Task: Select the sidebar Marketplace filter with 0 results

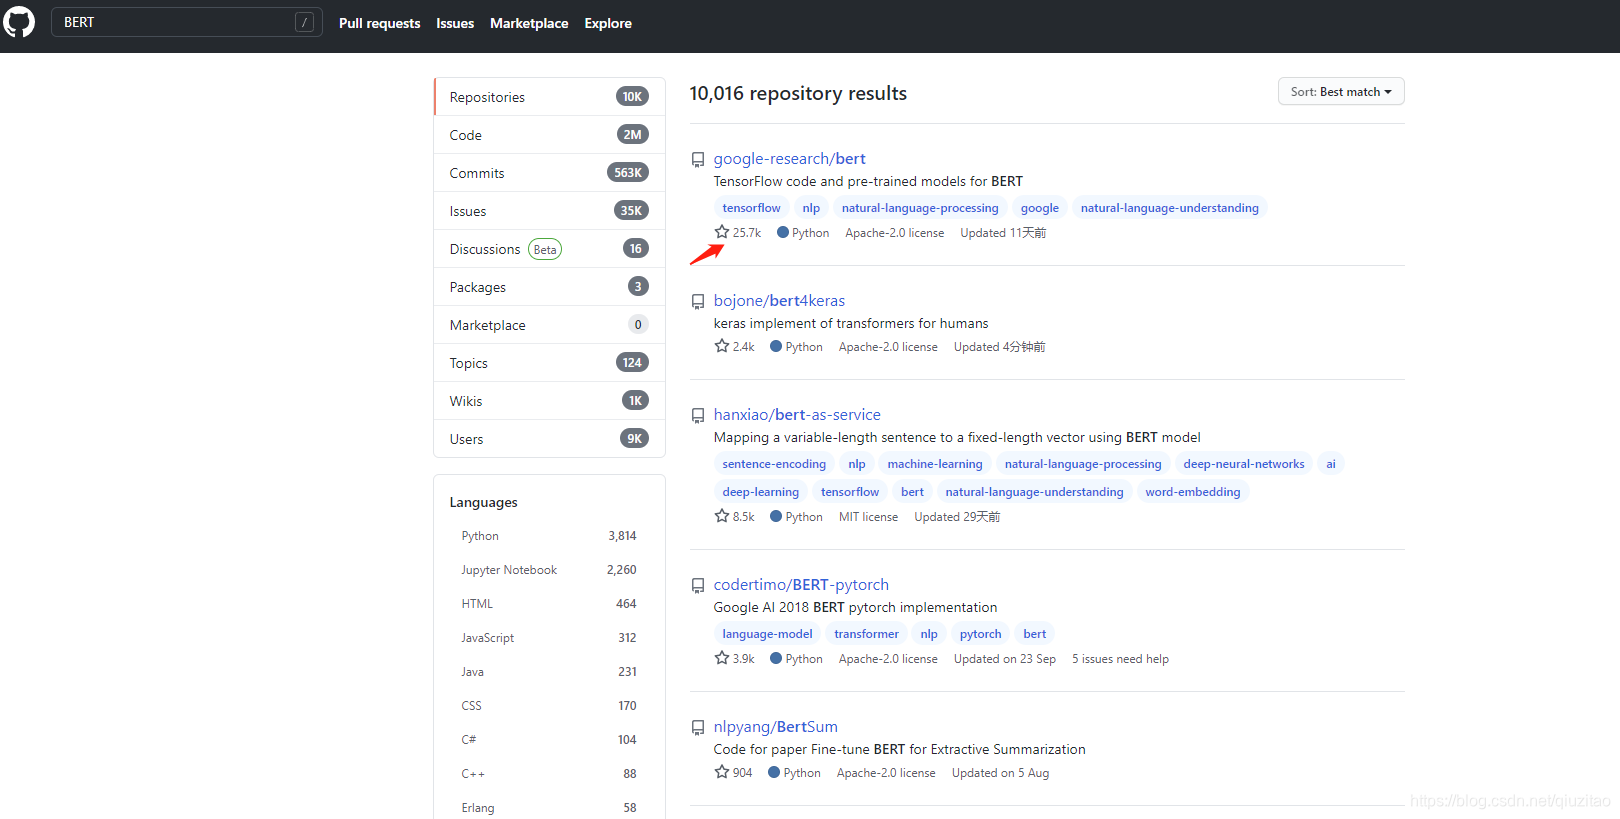Action: coord(549,325)
